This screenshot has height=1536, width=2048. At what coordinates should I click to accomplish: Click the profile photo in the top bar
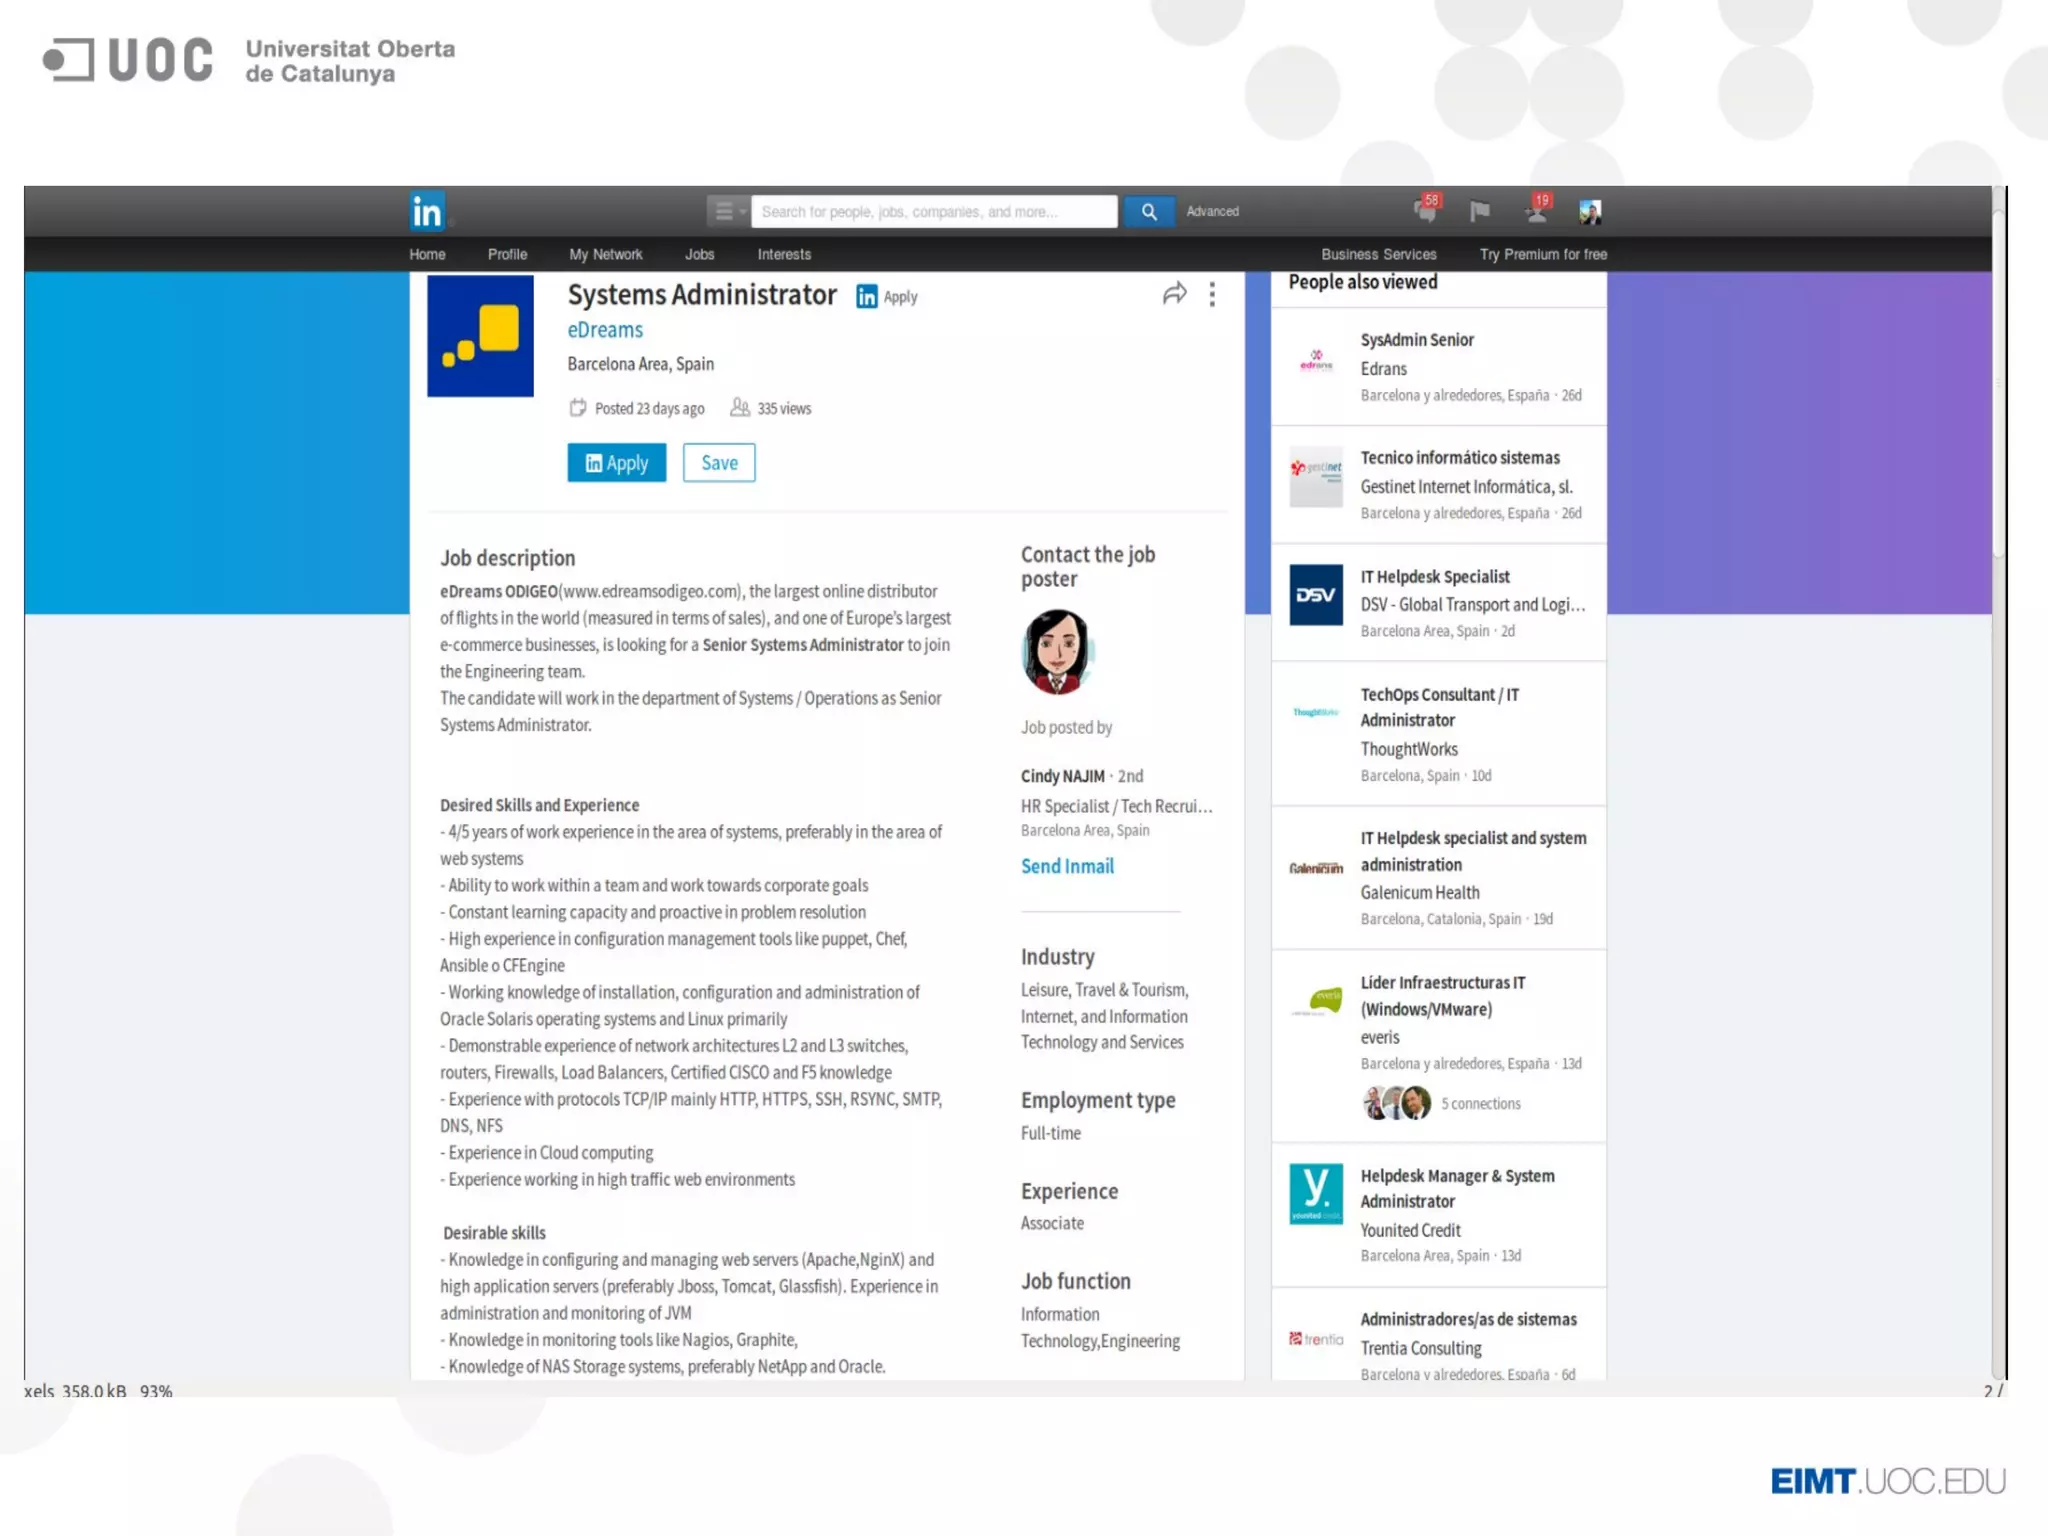click(x=1590, y=211)
